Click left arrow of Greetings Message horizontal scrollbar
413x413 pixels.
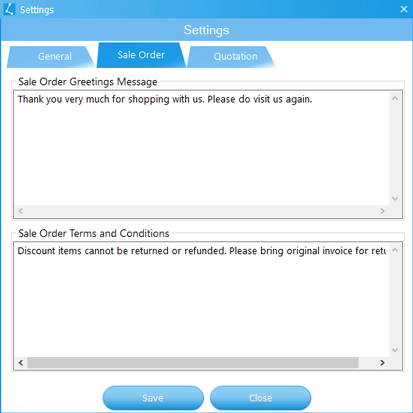click(x=21, y=211)
